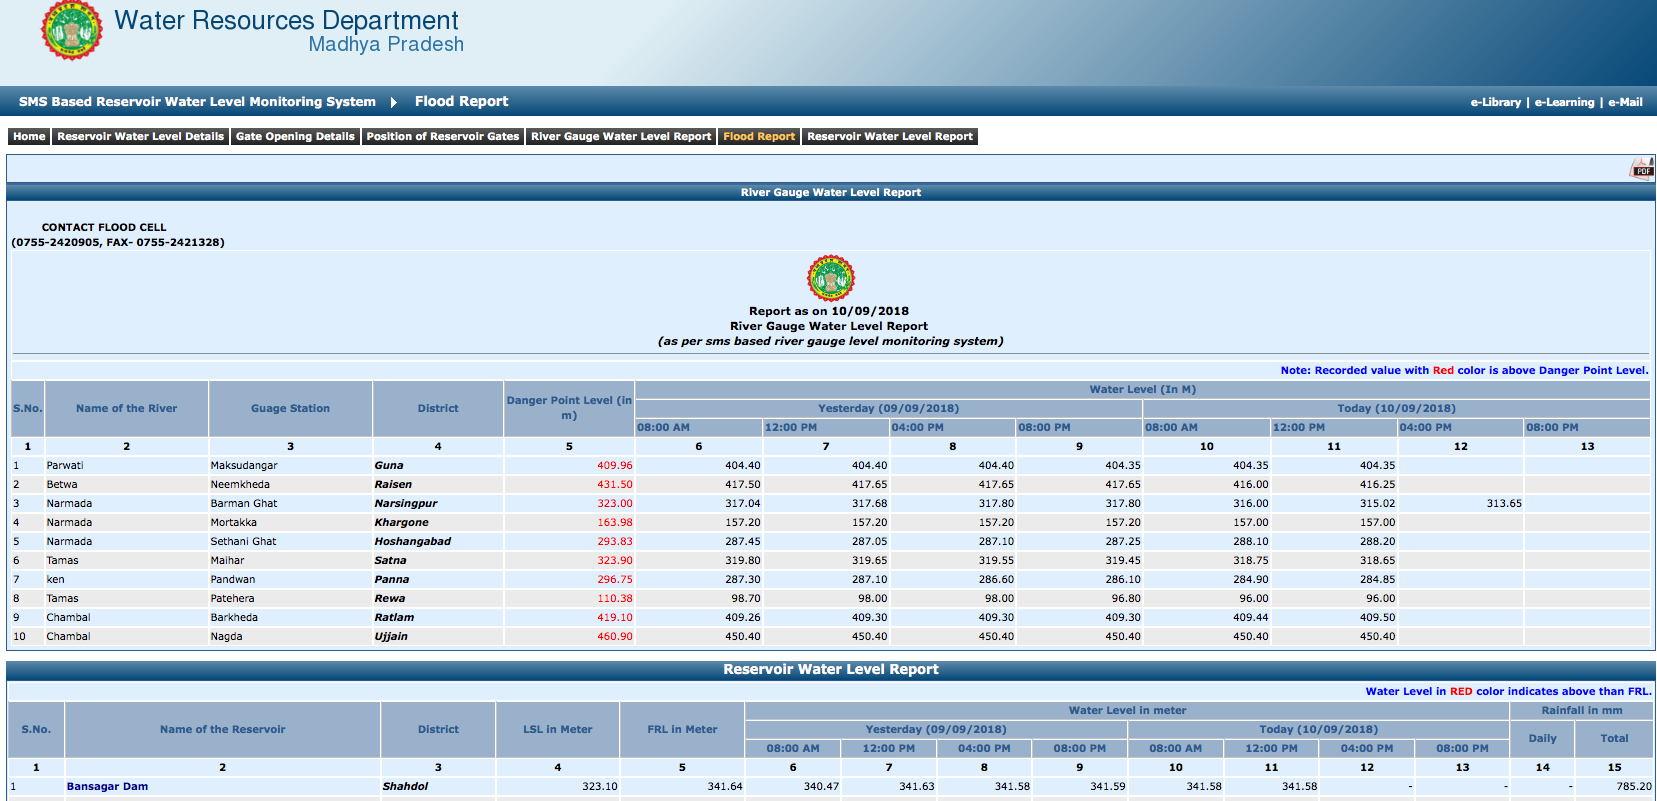Click the Water Resources Department heading

pyautogui.click(x=286, y=21)
